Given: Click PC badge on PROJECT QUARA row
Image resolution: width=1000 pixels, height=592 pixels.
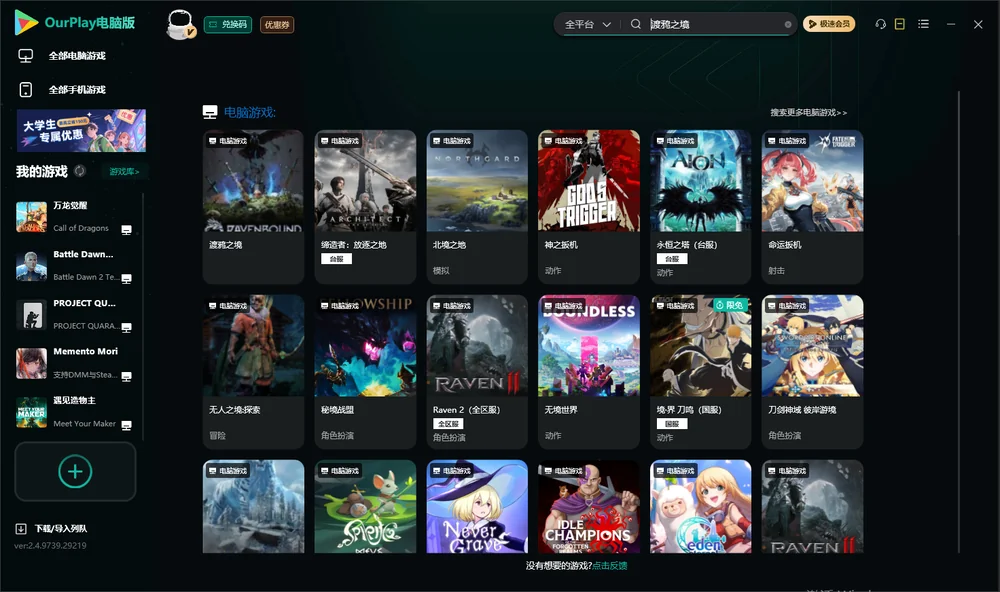Looking at the screenshot, I should tap(126, 327).
